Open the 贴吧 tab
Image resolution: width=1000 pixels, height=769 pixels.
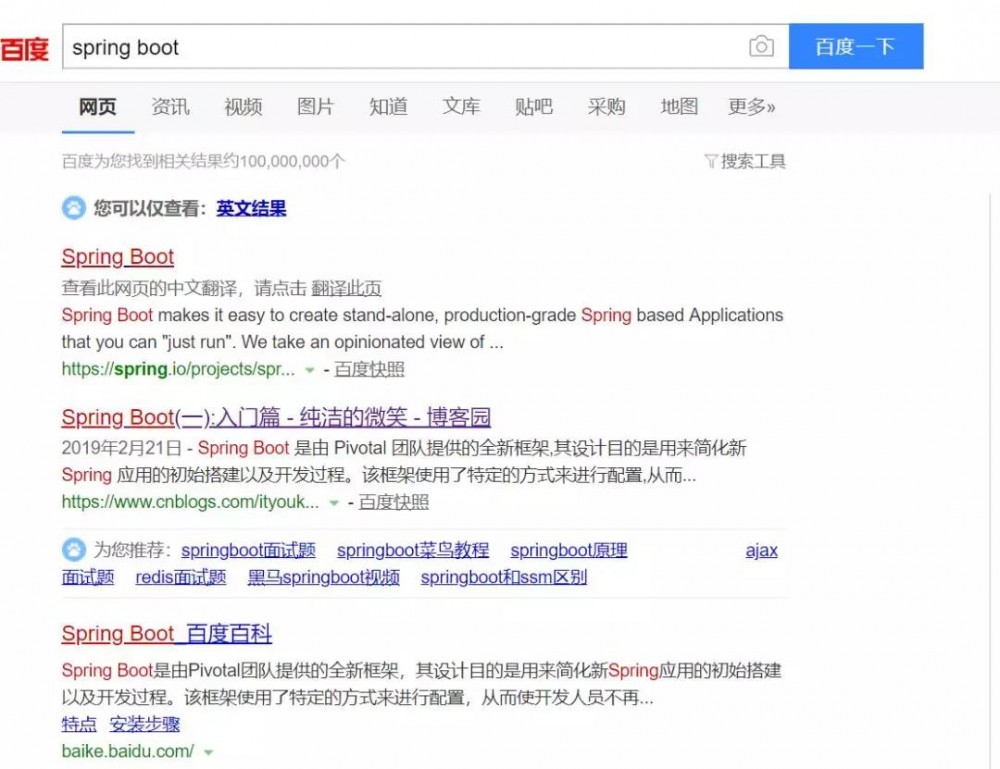pyautogui.click(x=533, y=107)
